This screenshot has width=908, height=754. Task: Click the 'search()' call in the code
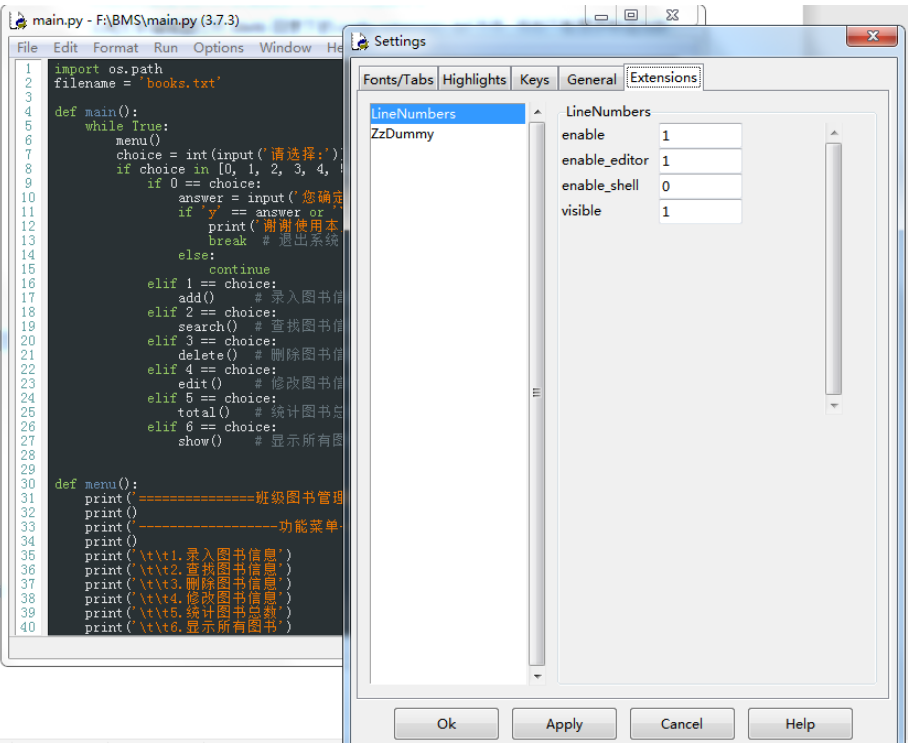tap(208, 327)
